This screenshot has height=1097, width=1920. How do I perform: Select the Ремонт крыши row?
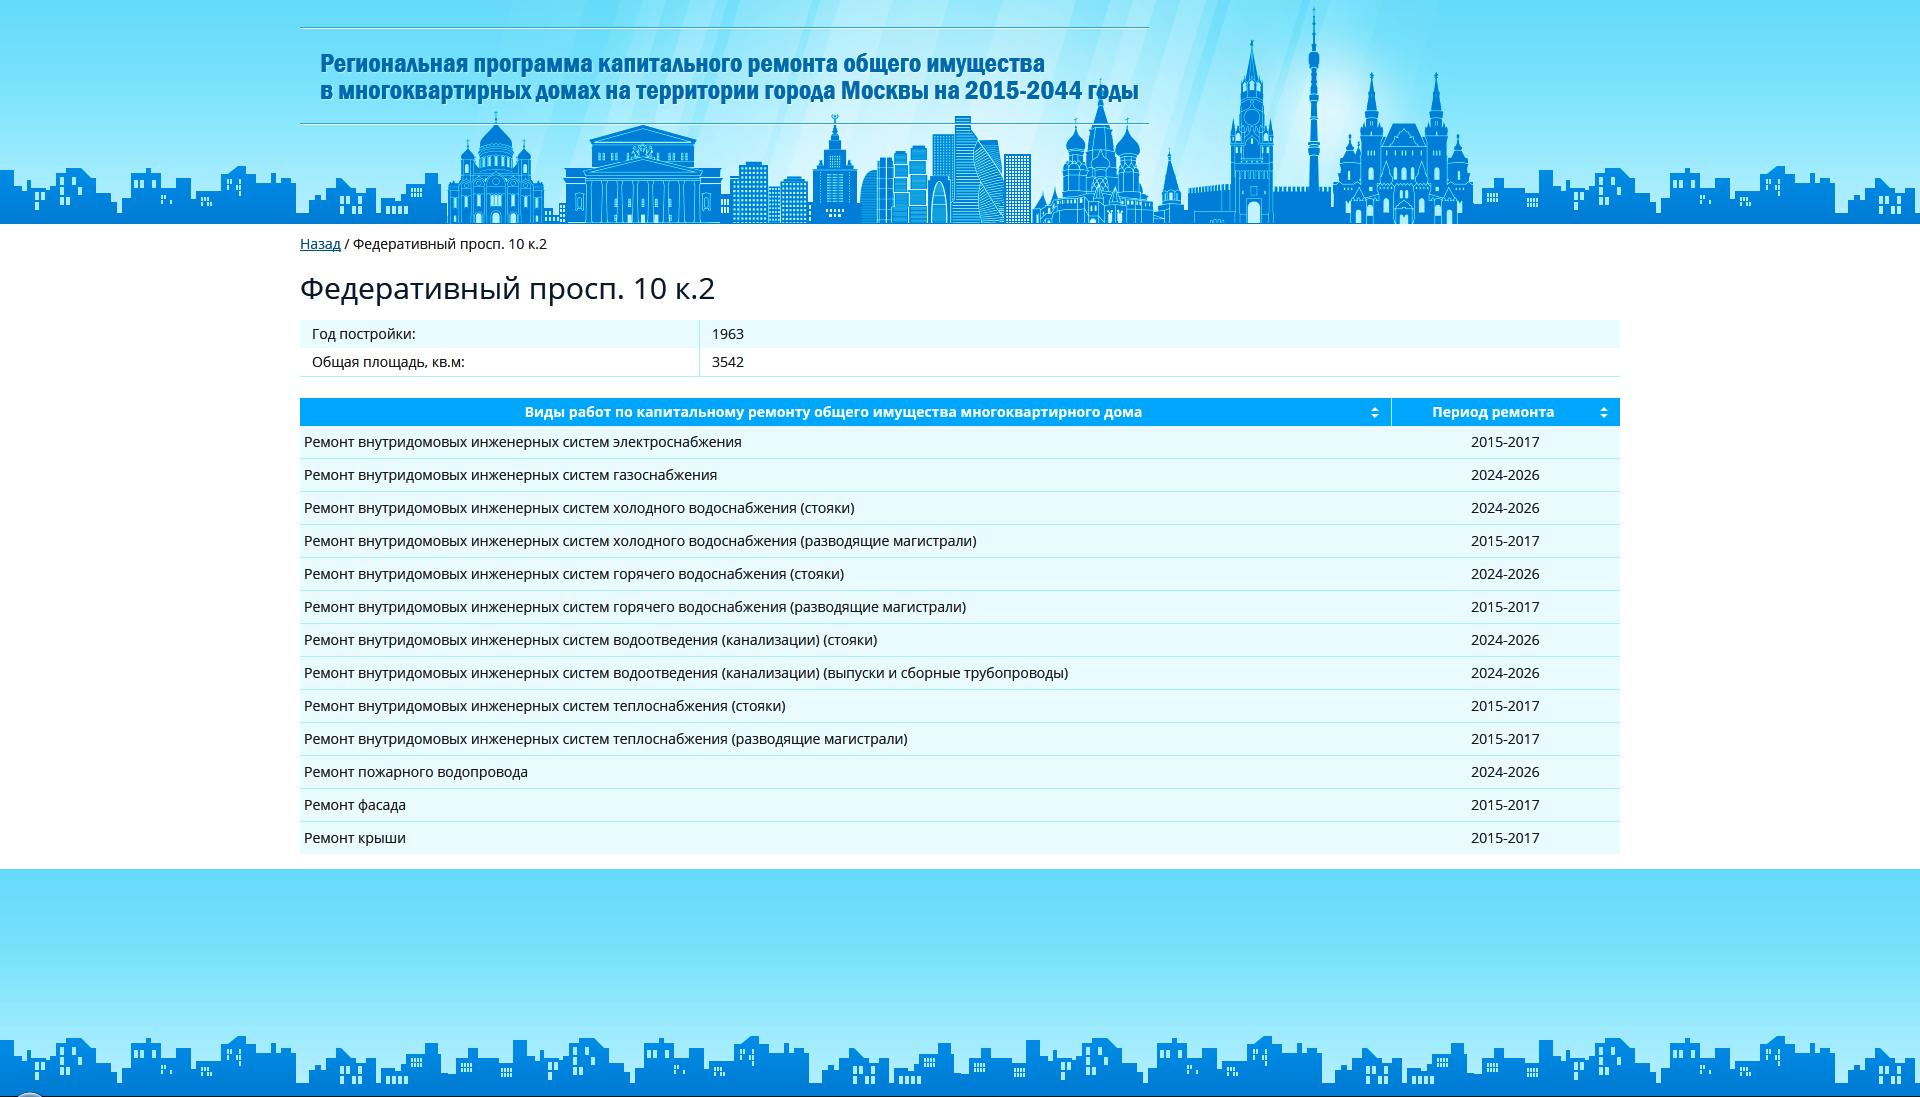click(x=355, y=838)
